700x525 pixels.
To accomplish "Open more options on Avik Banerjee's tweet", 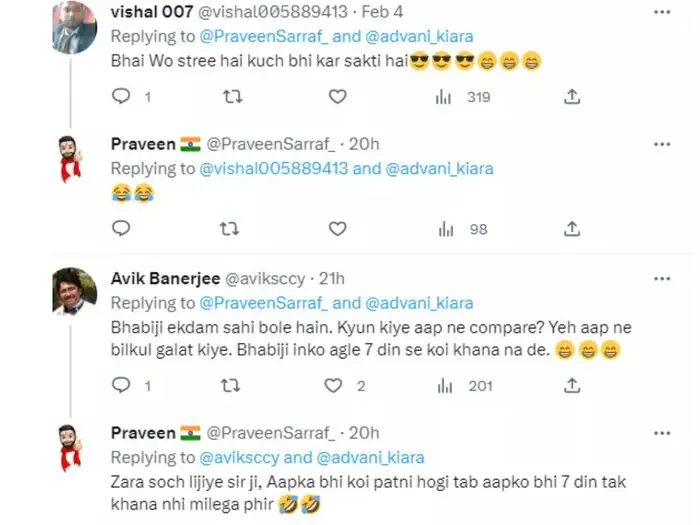I will 662,277.
